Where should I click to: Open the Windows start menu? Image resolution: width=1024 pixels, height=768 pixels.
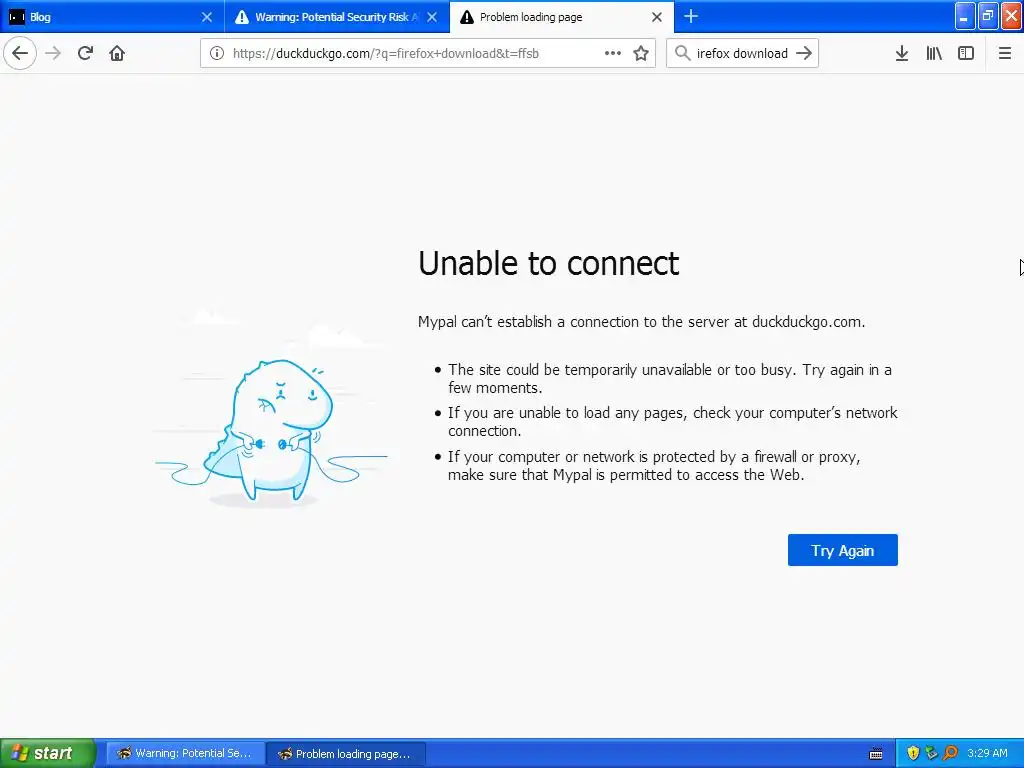pyautogui.click(x=48, y=753)
